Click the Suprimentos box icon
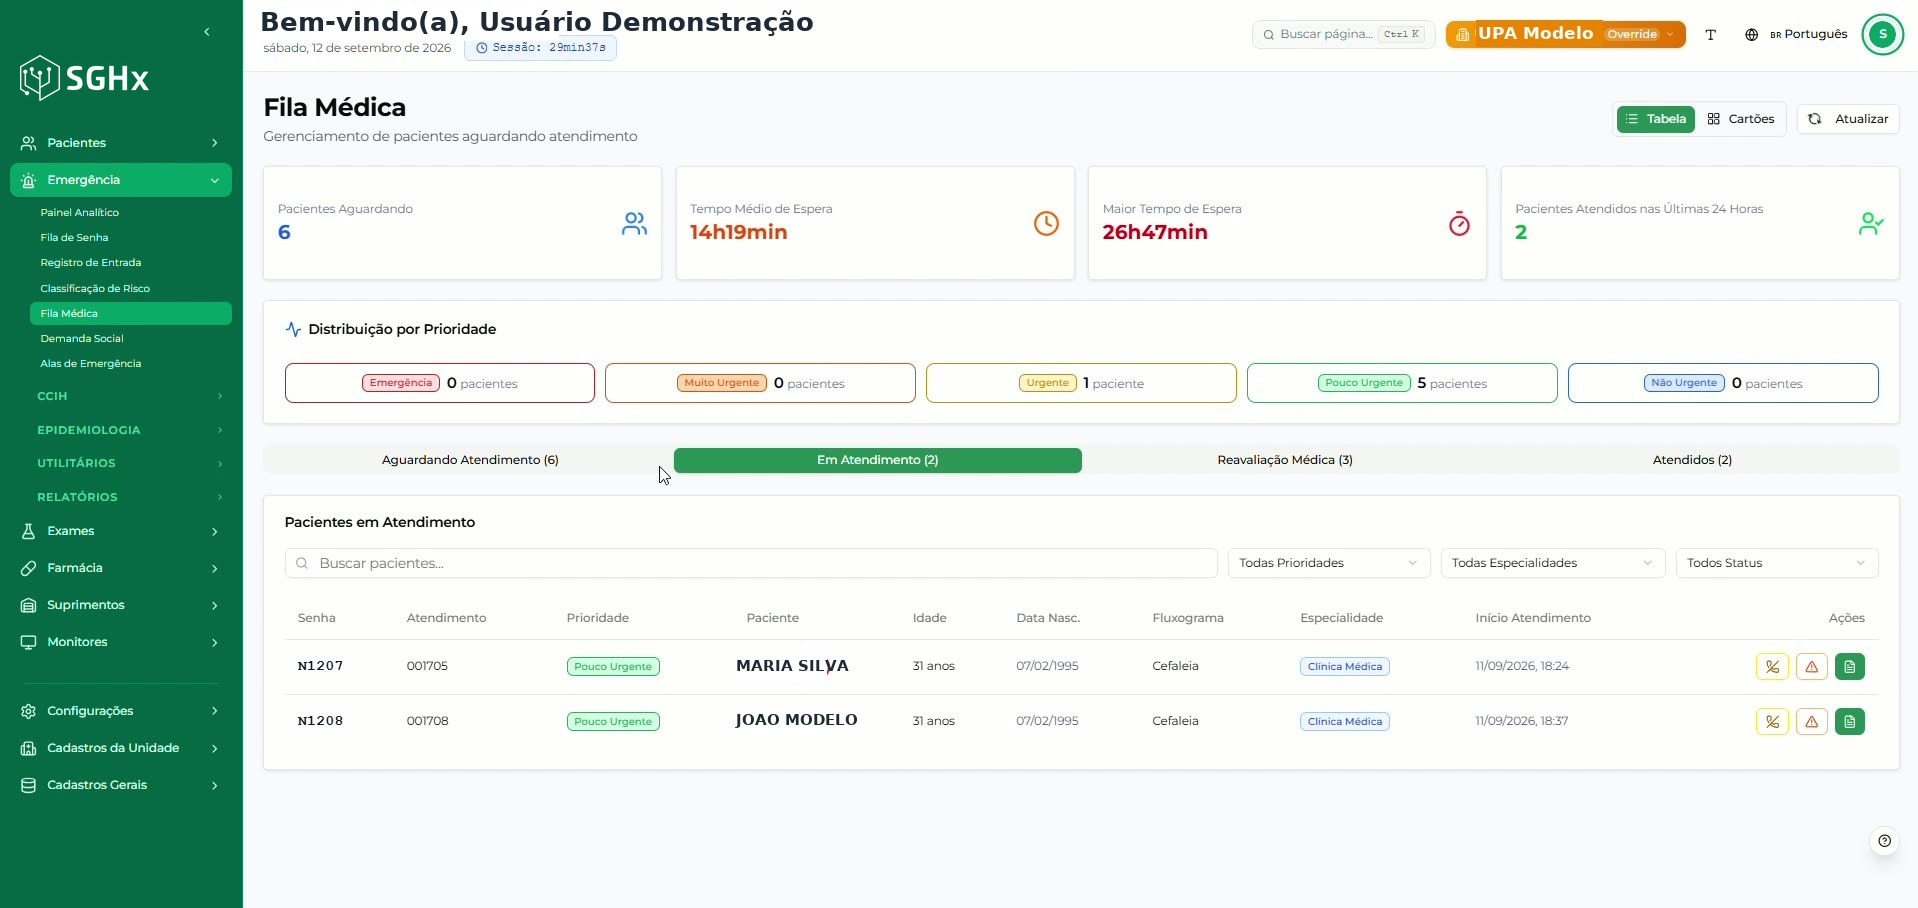The width and height of the screenshot is (1918, 908). click(x=28, y=605)
